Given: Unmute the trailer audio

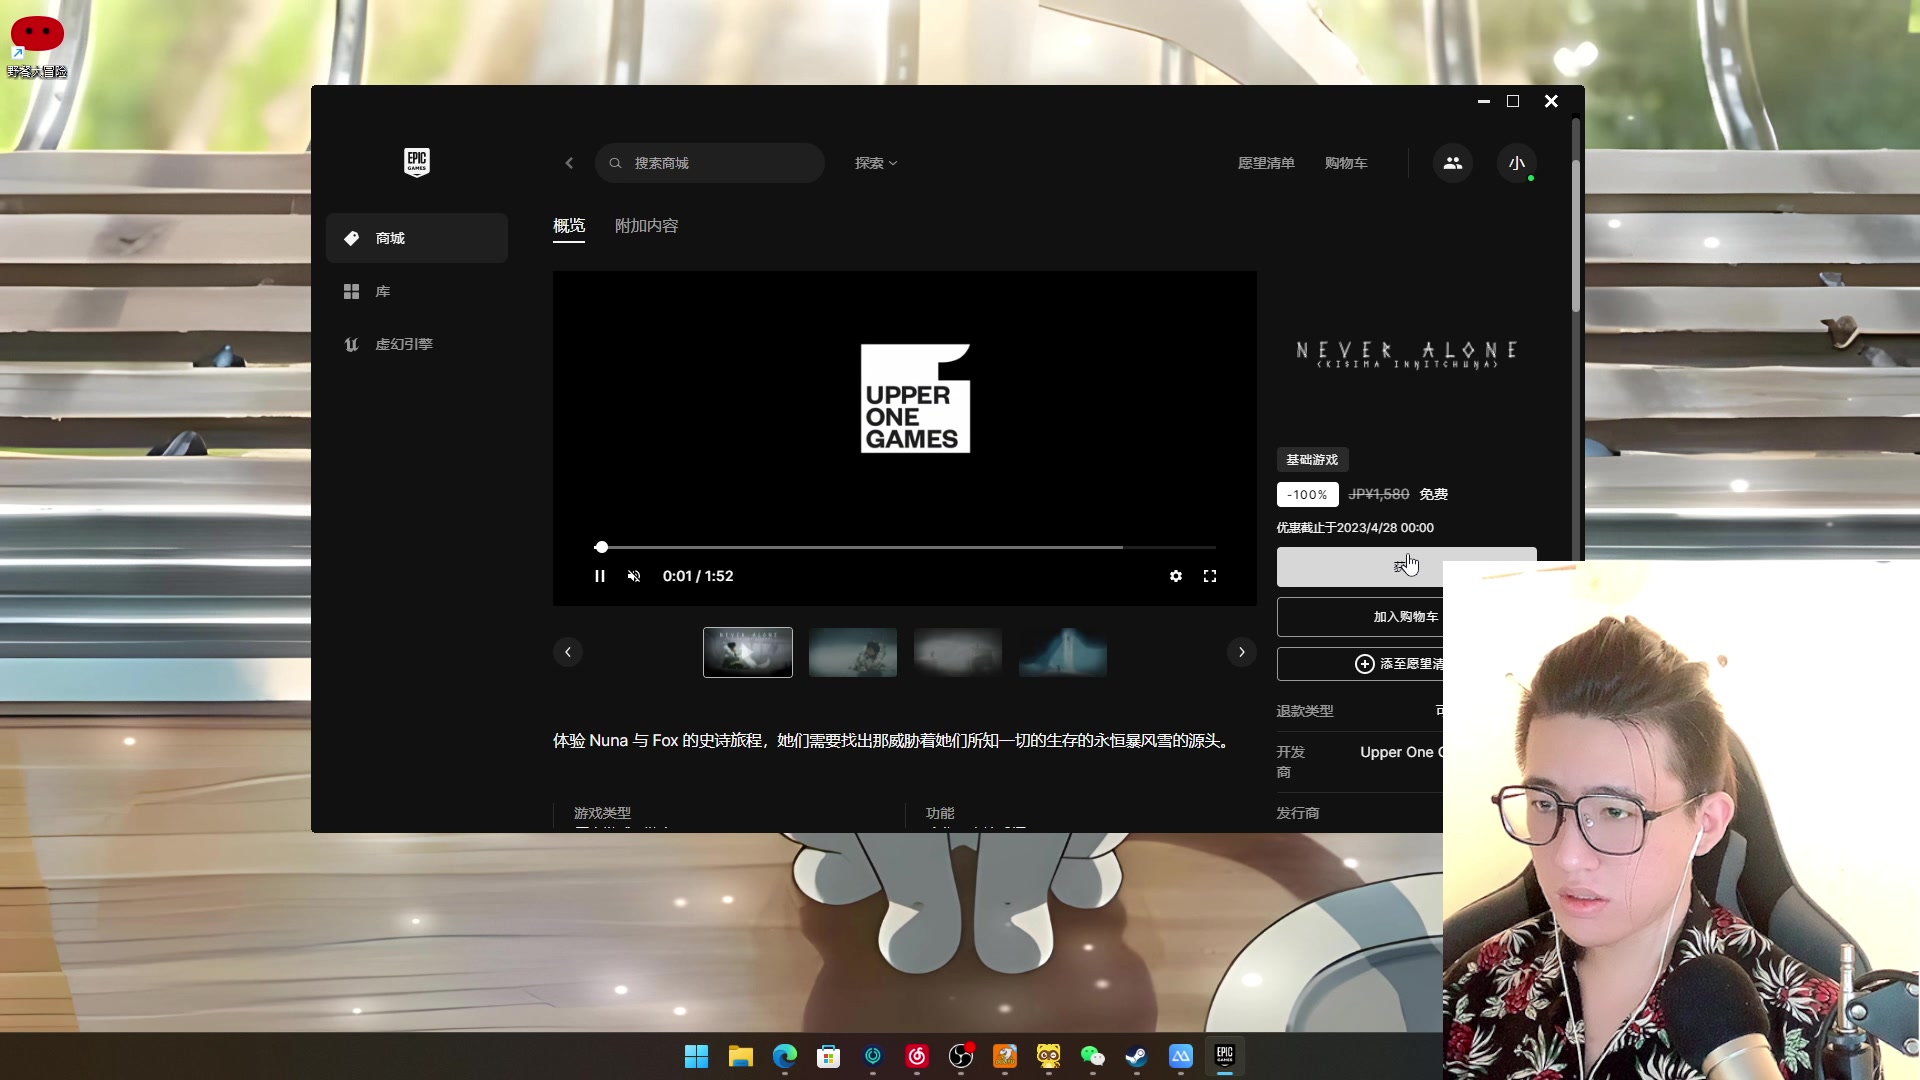Looking at the screenshot, I should coord(634,576).
